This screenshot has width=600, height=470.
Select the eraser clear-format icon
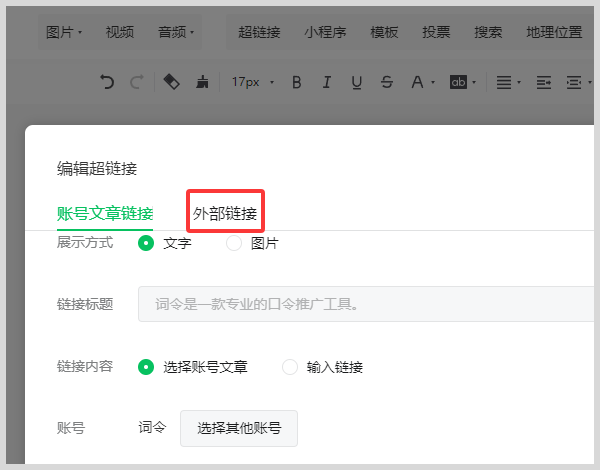click(x=171, y=82)
